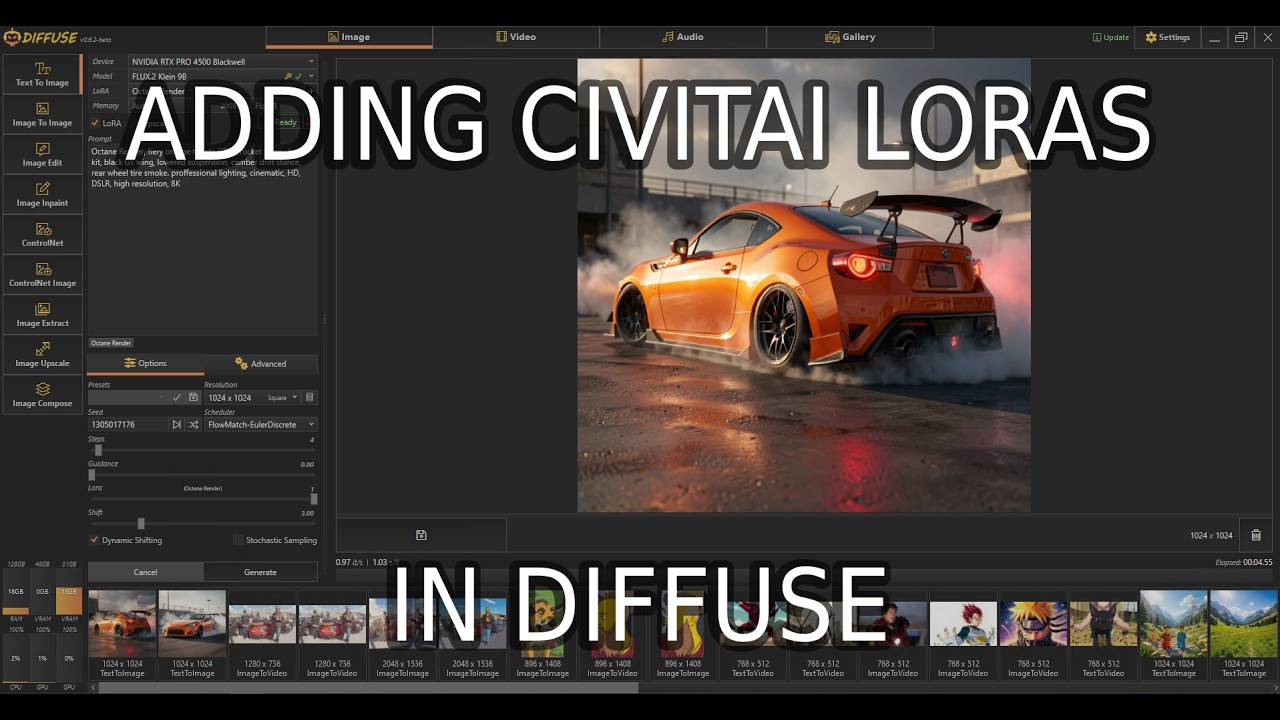This screenshot has width=1280, height=720.
Task: Open the Image Inpaint tool
Action: [x=42, y=195]
